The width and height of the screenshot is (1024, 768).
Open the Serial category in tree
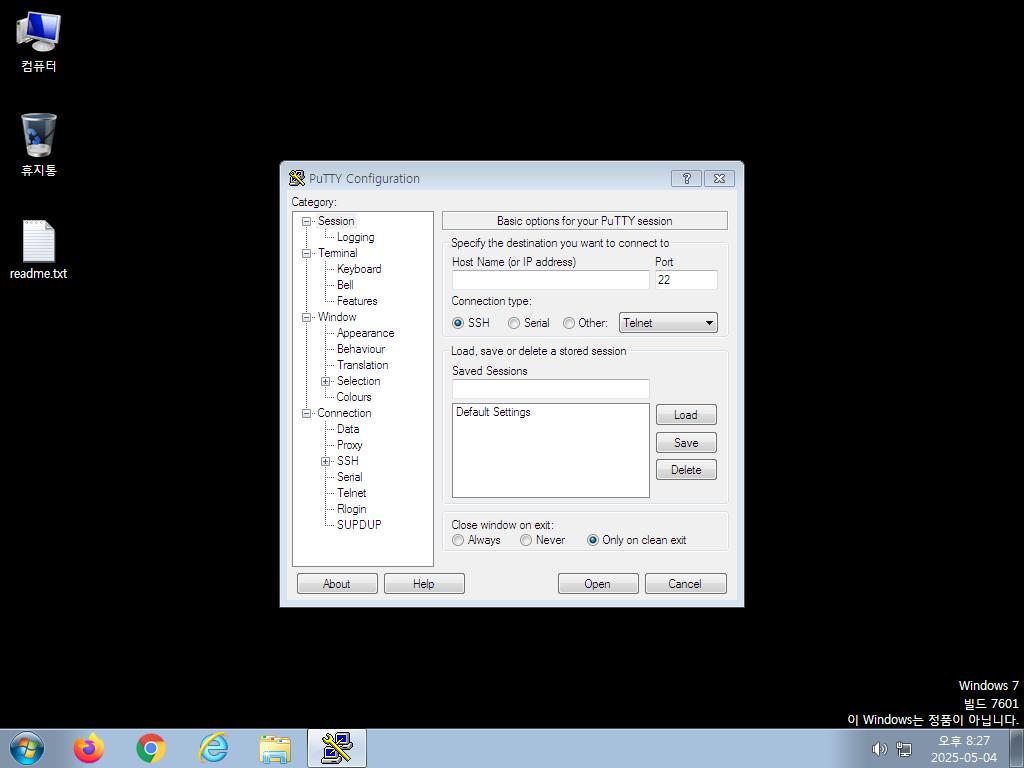pyautogui.click(x=349, y=477)
